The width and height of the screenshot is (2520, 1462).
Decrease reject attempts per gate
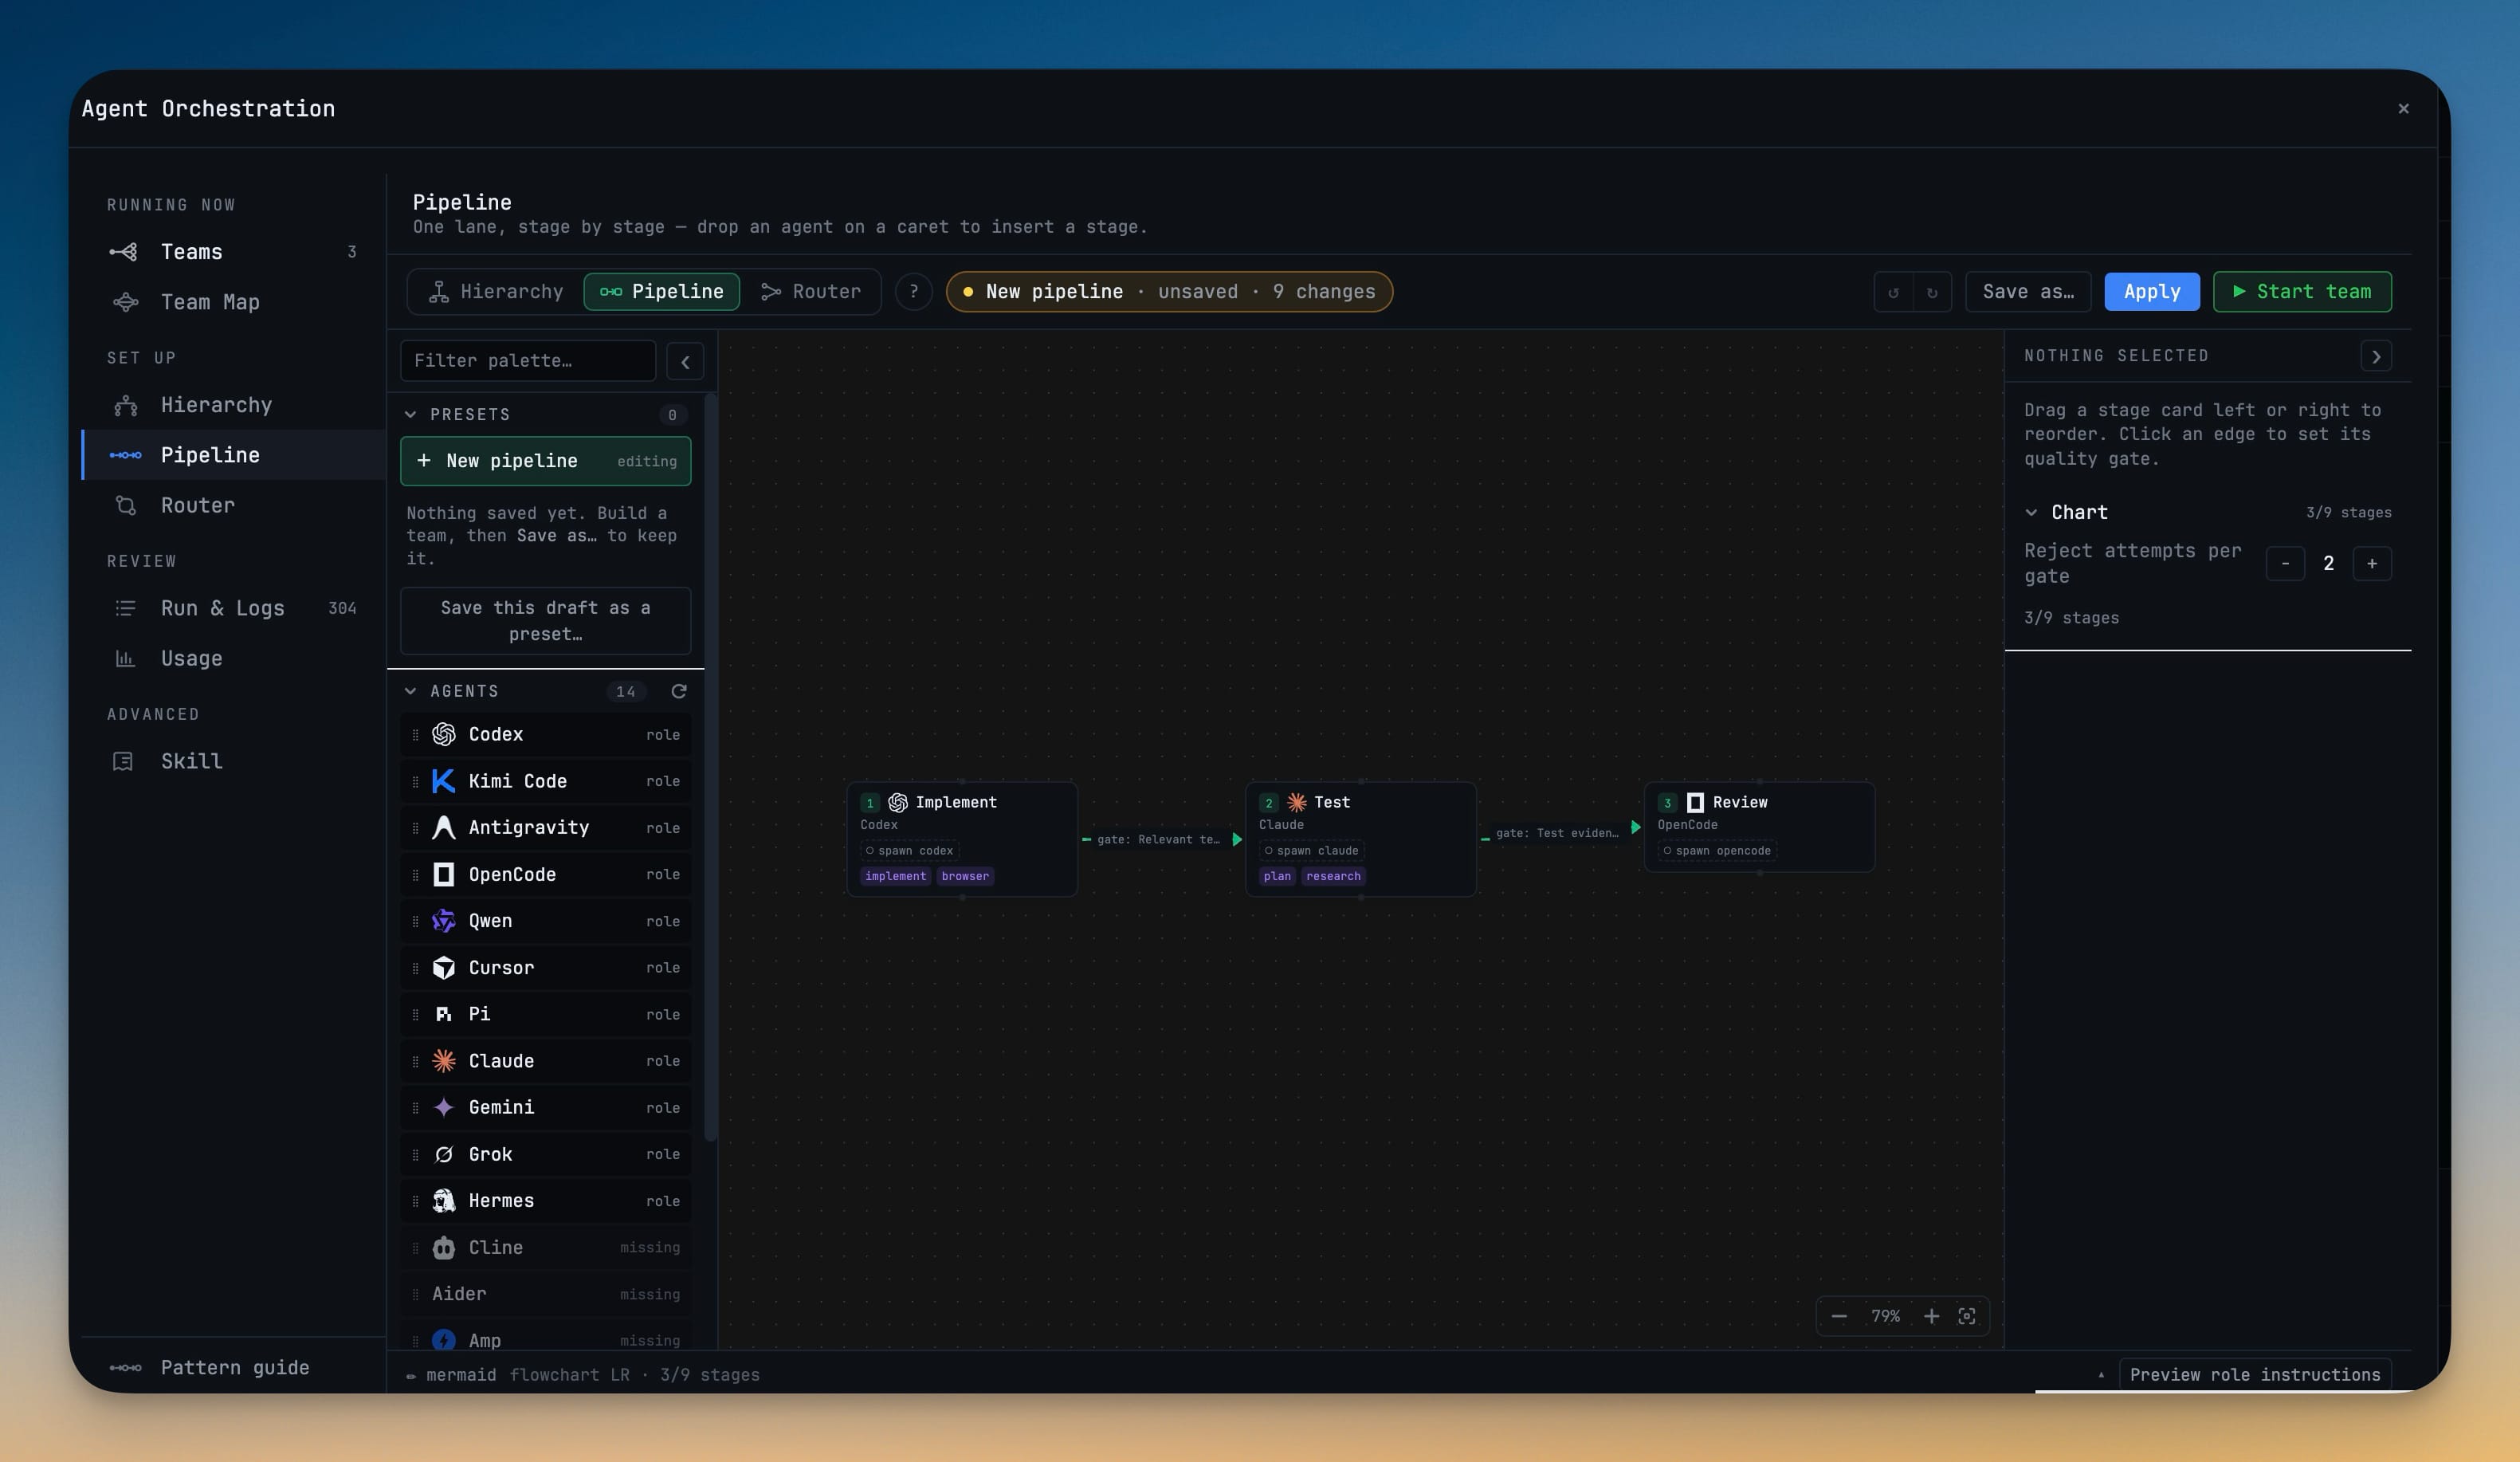pos(2285,564)
